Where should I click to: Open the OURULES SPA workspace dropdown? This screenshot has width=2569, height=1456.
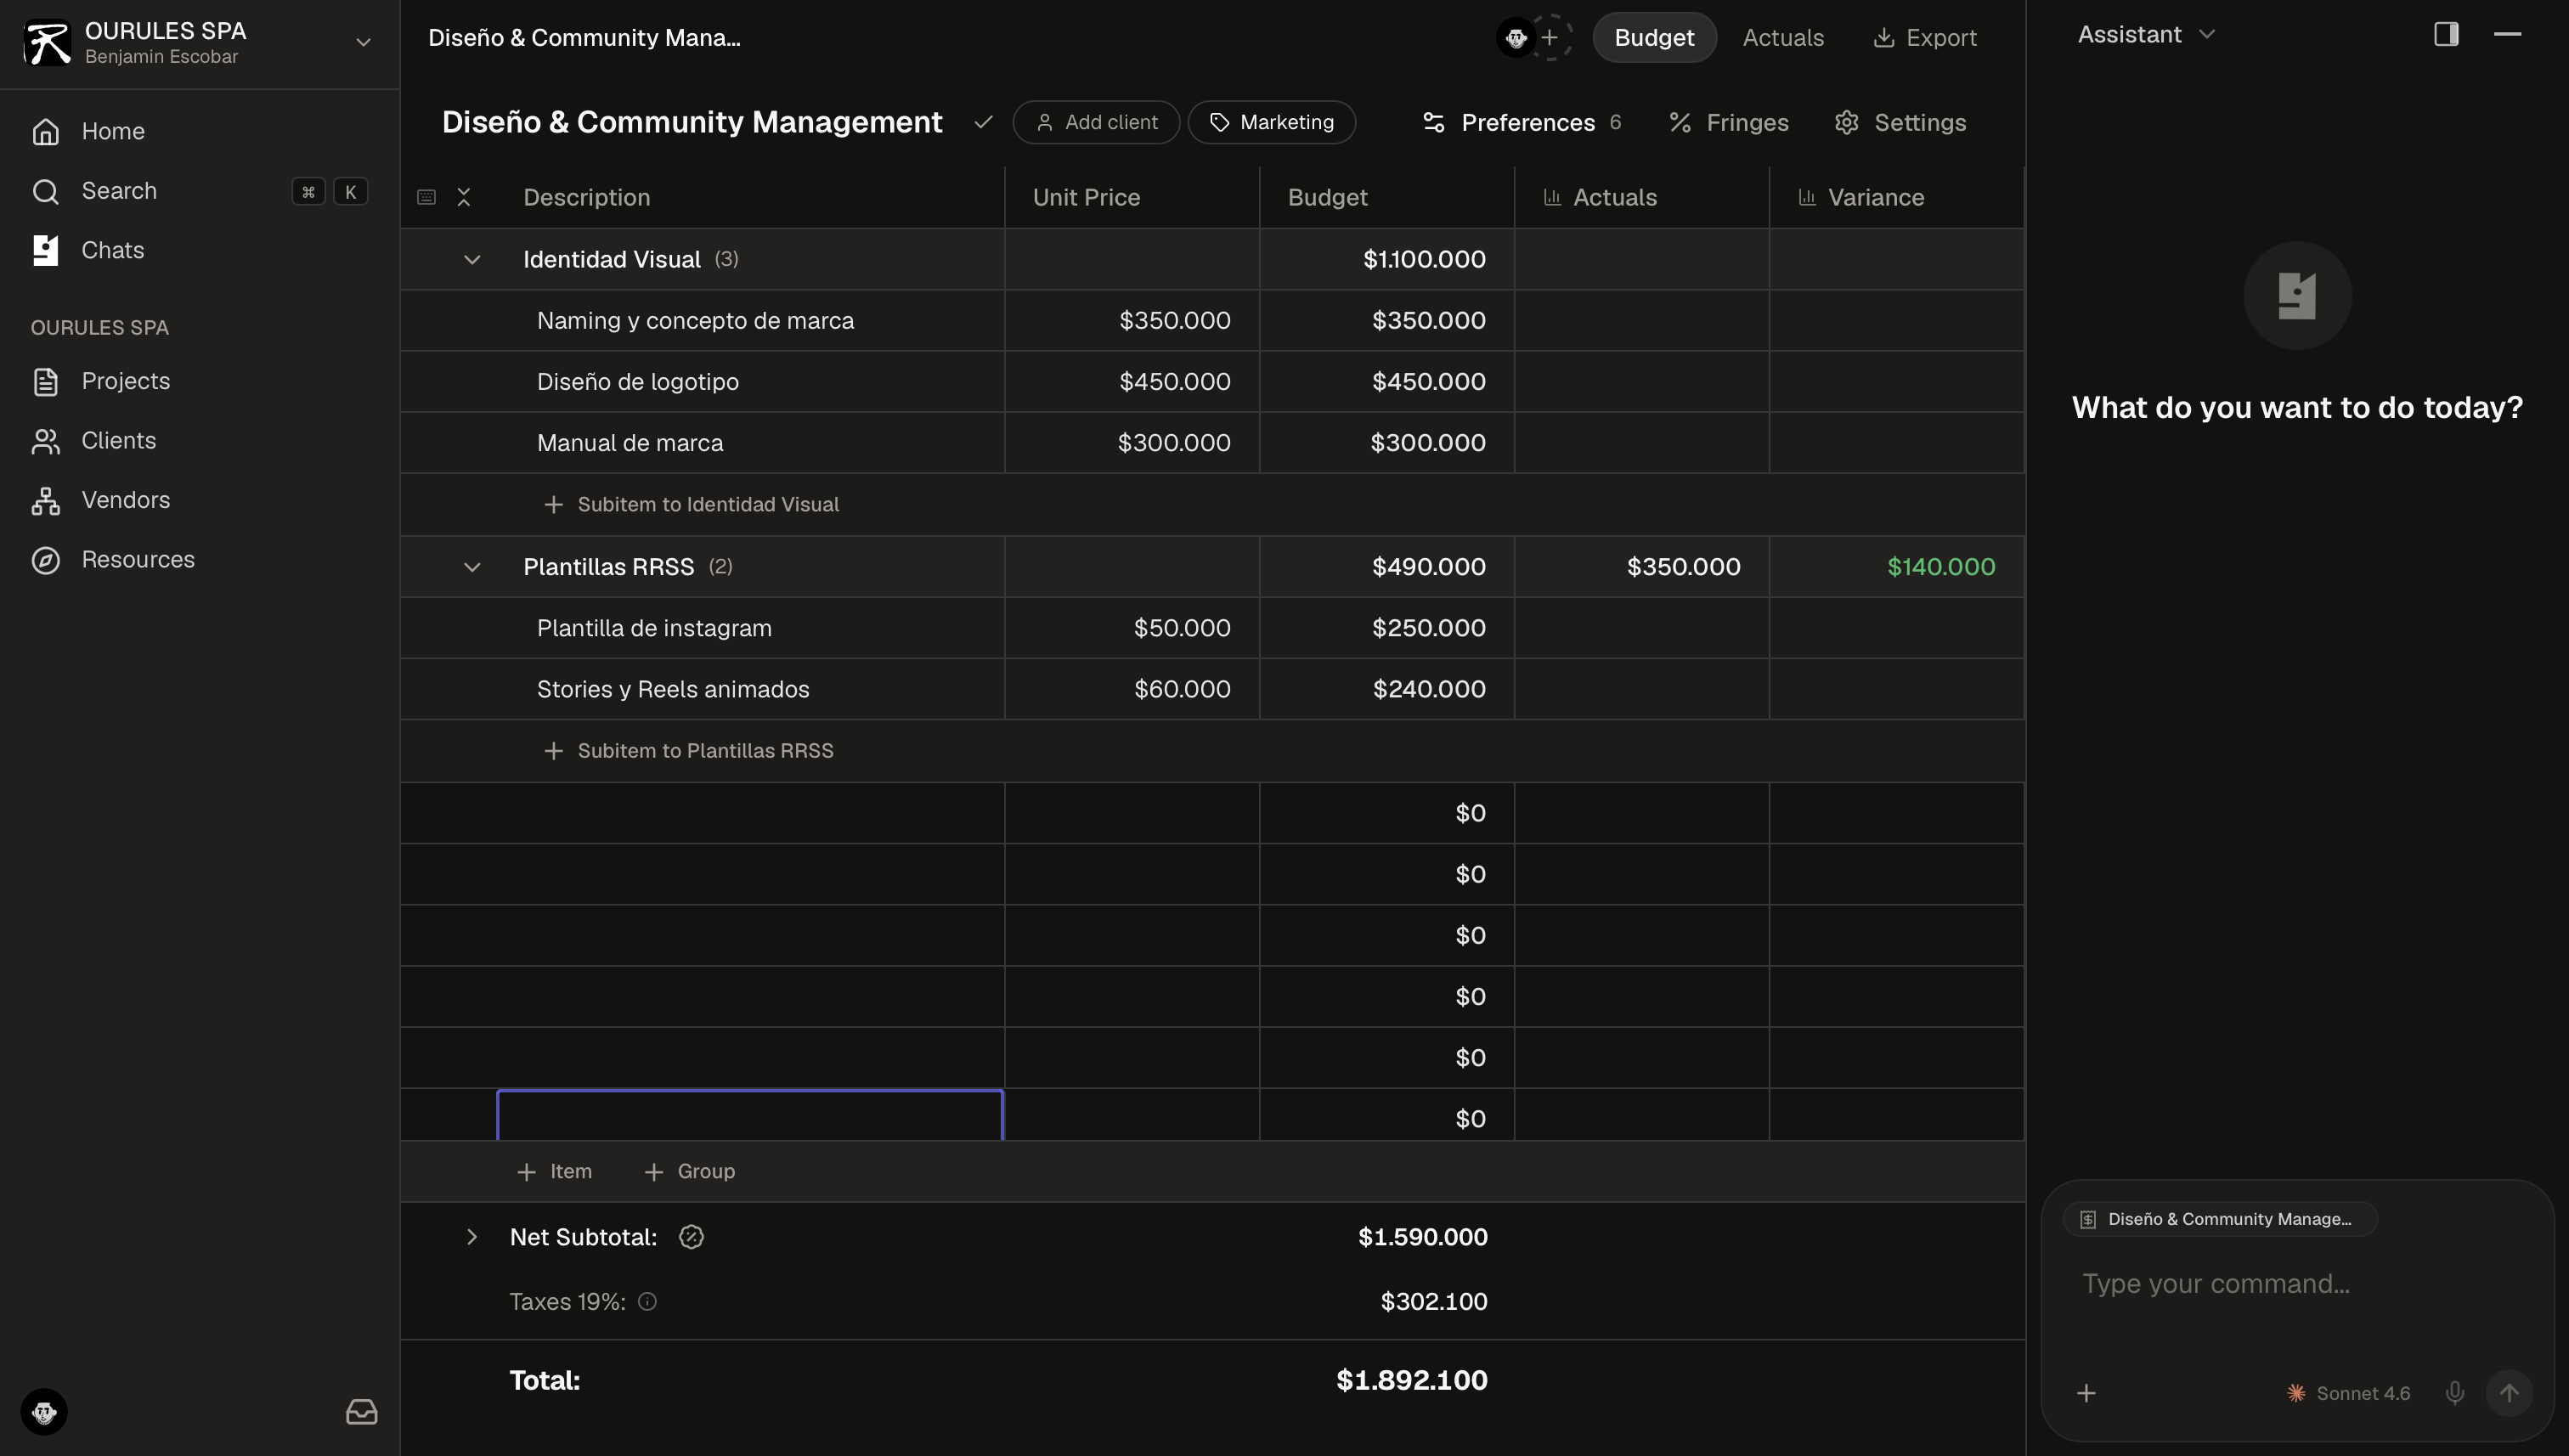point(363,42)
